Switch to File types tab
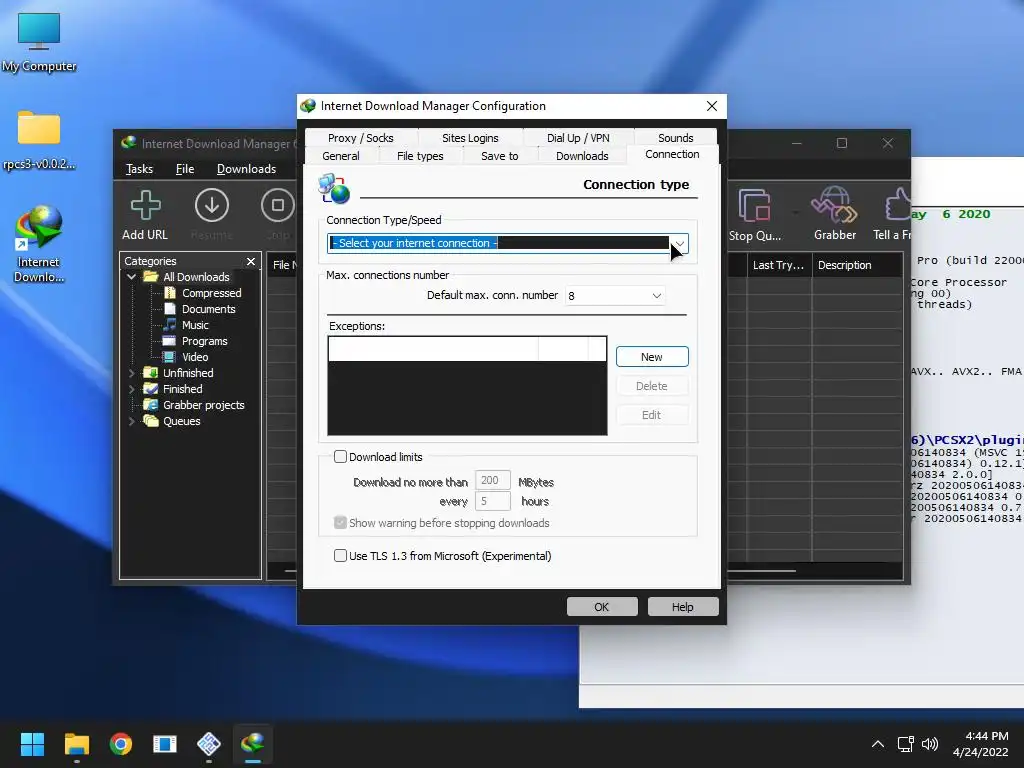The width and height of the screenshot is (1024, 768). point(420,156)
